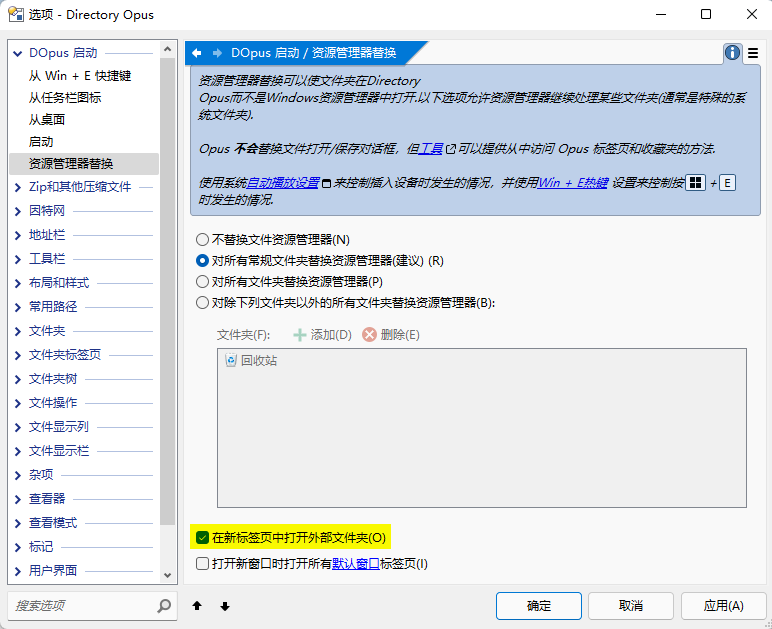This screenshot has height=629, width=772.
Task: Expand the 查看器 category
Action: pos(18,499)
